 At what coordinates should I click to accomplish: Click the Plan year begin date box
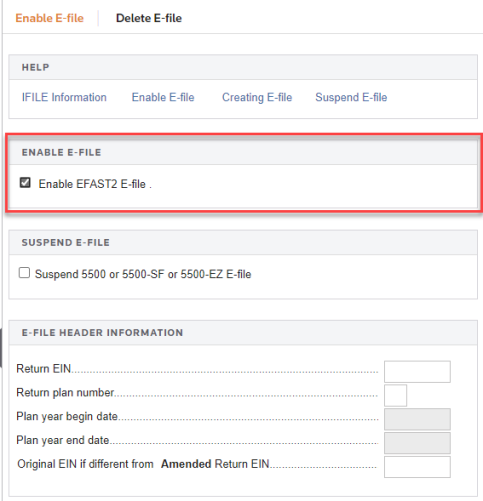coord(417,419)
